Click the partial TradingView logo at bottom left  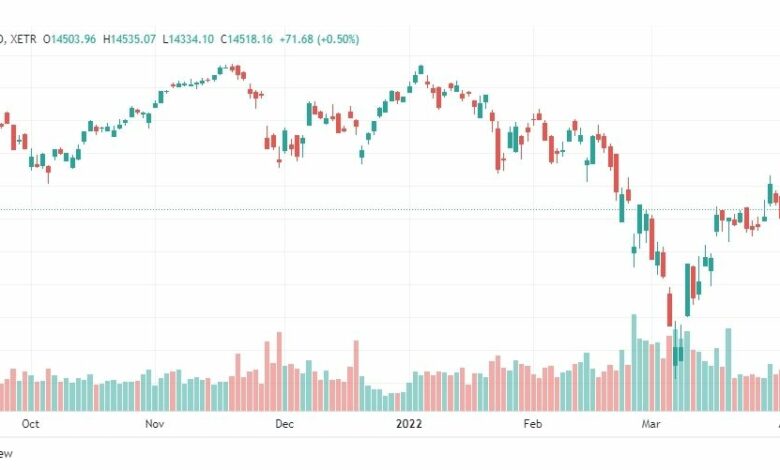(6, 454)
